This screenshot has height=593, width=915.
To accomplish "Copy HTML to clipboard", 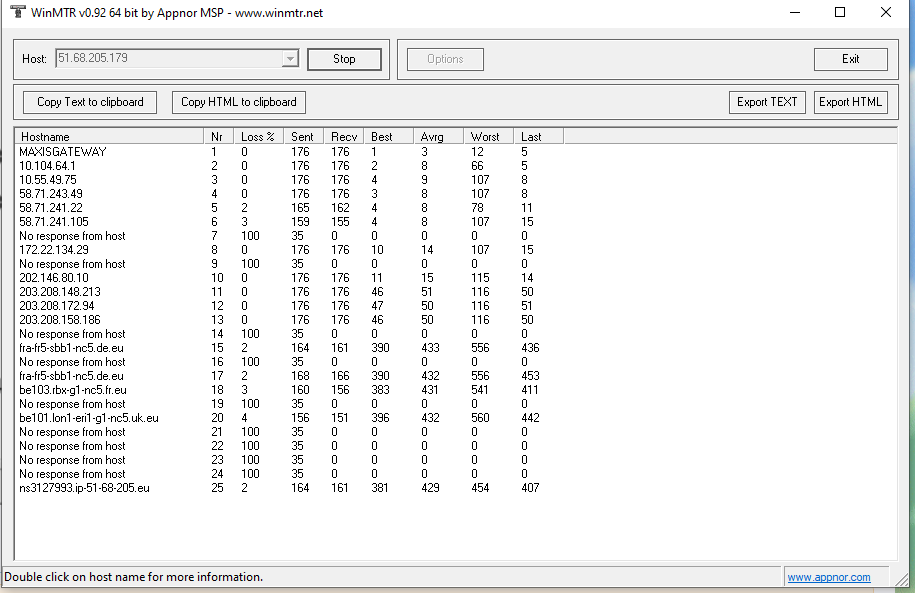I will (239, 102).
